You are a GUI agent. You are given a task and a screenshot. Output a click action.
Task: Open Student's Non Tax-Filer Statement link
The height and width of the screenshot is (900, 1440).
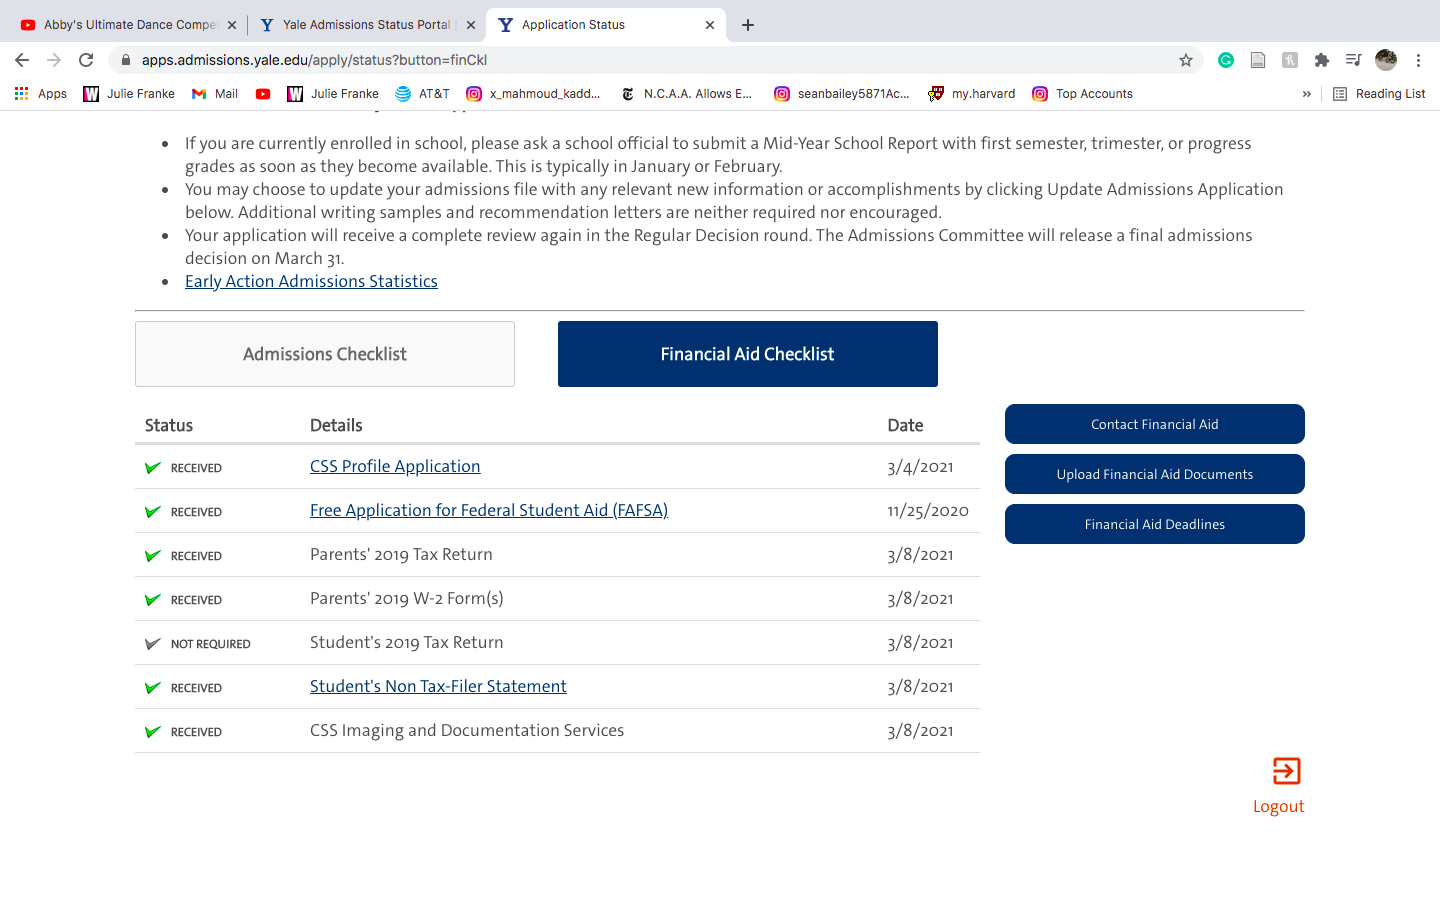438,686
